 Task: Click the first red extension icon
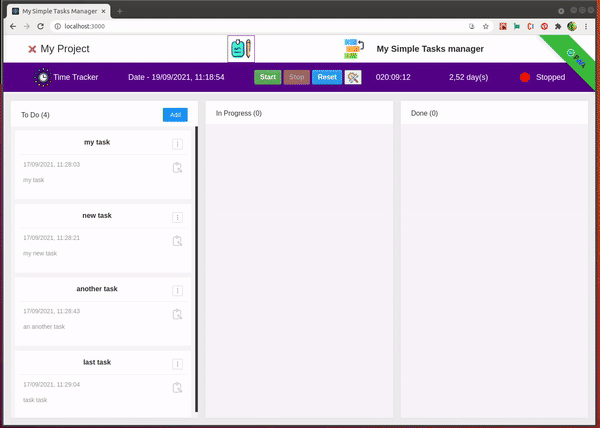coord(503,26)
